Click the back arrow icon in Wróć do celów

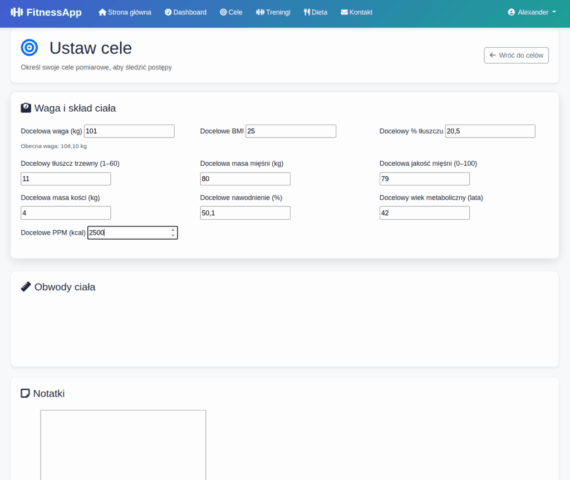point(493,55)
